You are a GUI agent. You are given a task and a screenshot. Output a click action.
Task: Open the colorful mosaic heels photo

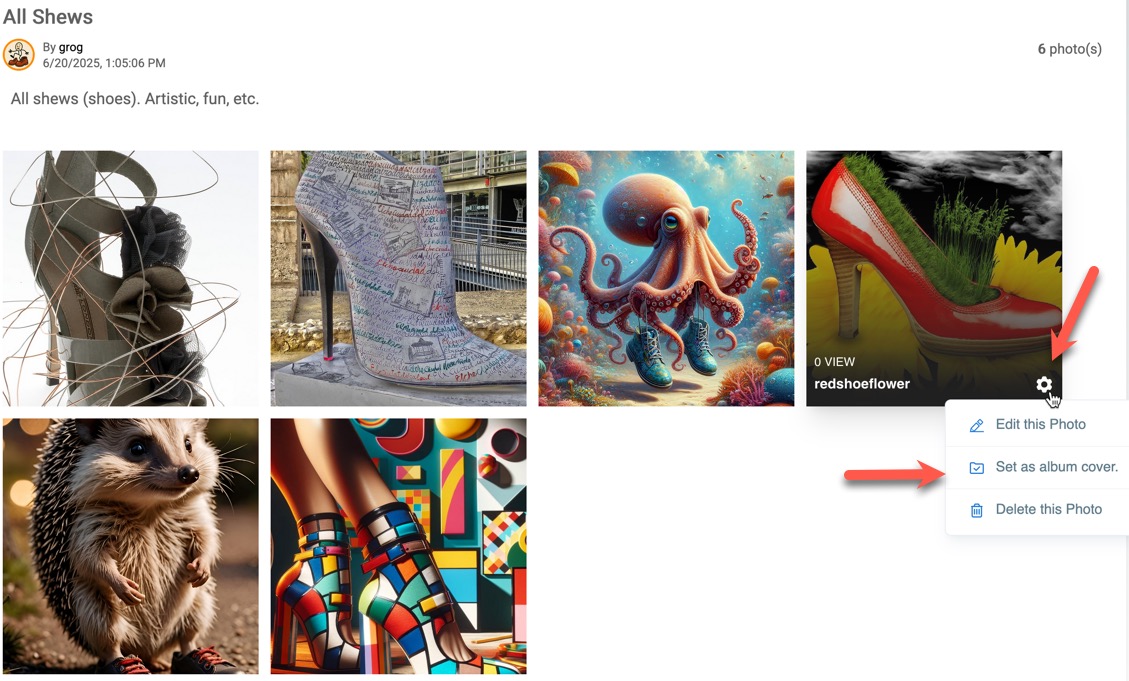(x=398, y=546)
